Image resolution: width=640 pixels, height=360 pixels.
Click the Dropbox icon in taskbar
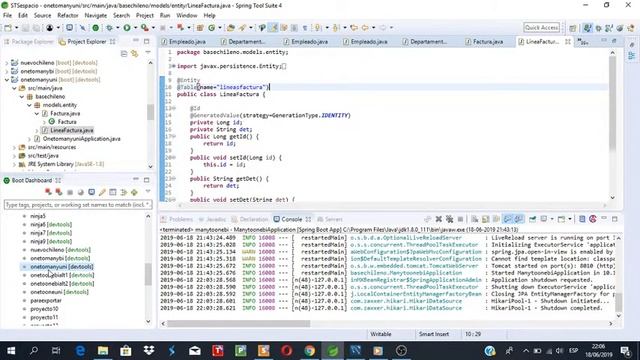[x=149, y=351]
